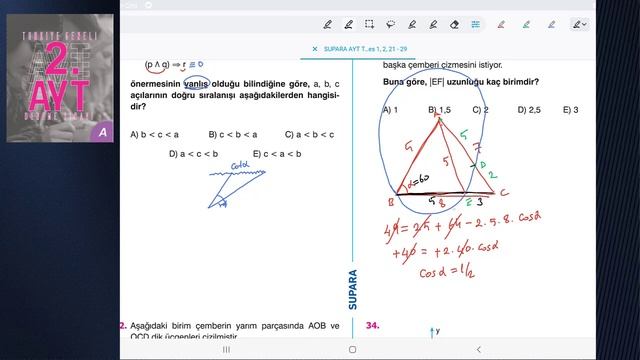Pick the red pen preset
640x360 pixels.
tap(501, 24)
